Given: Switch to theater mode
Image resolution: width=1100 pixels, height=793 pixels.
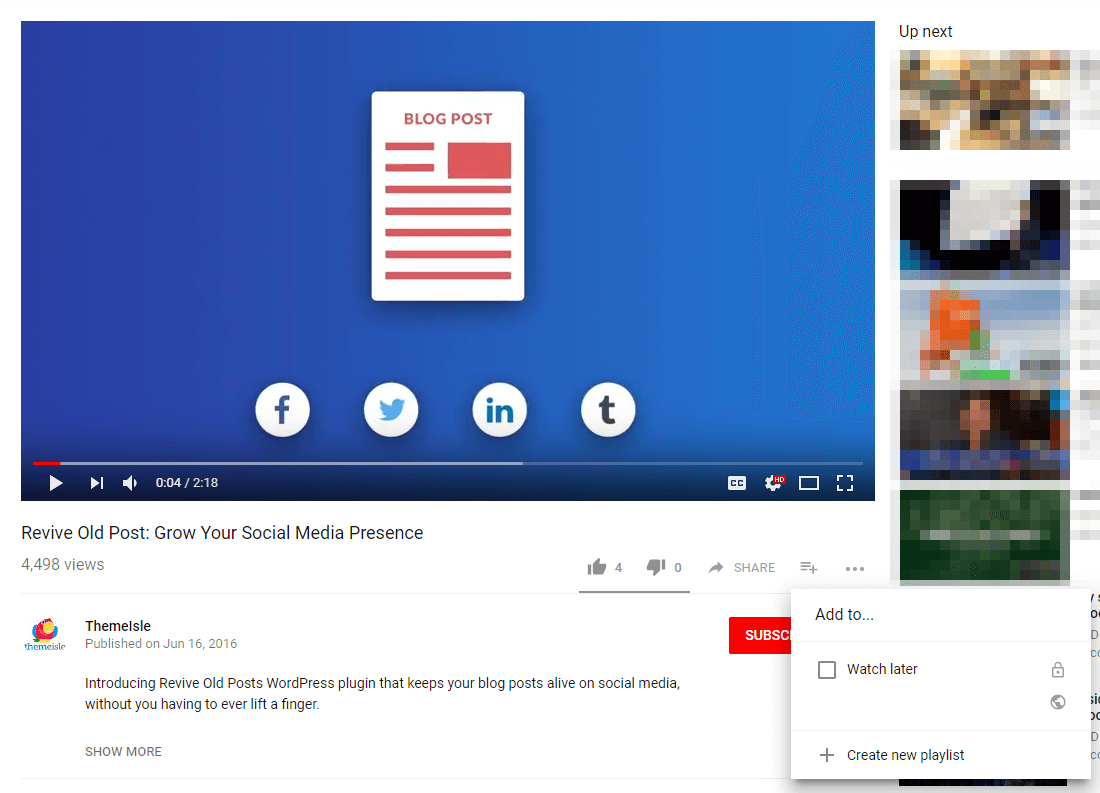Looking at the screenshot, I should (809, 483).
